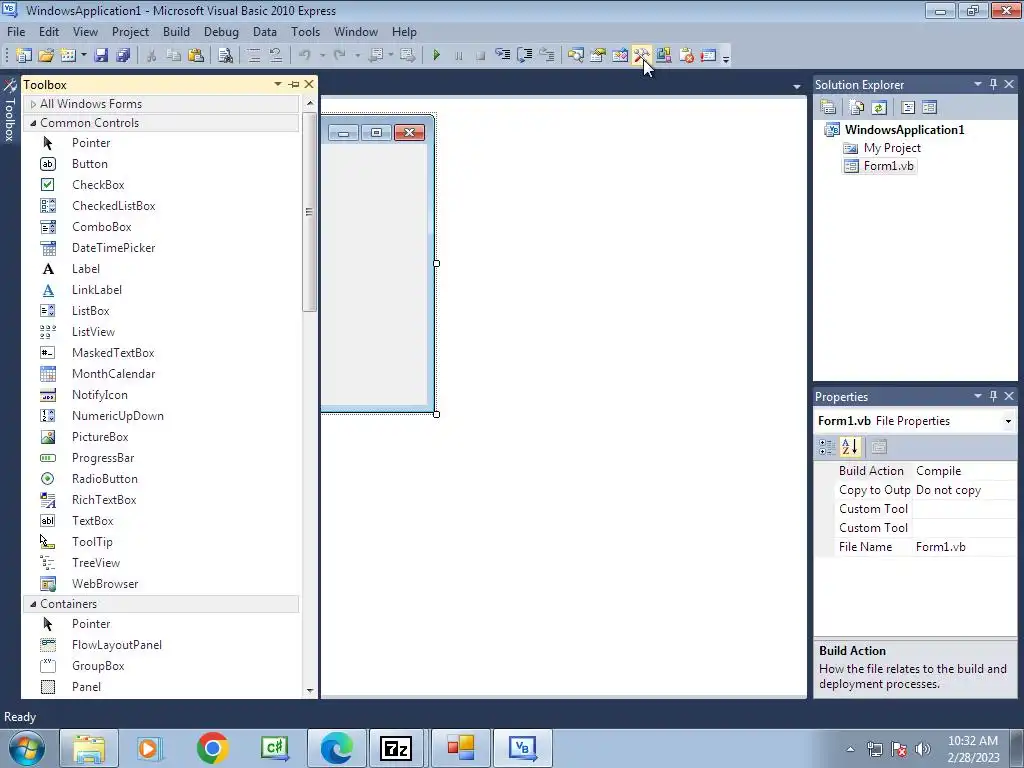The image size is (1024, 768).
Task: Click the Save All toolbar icon
Action: point(123,56)
